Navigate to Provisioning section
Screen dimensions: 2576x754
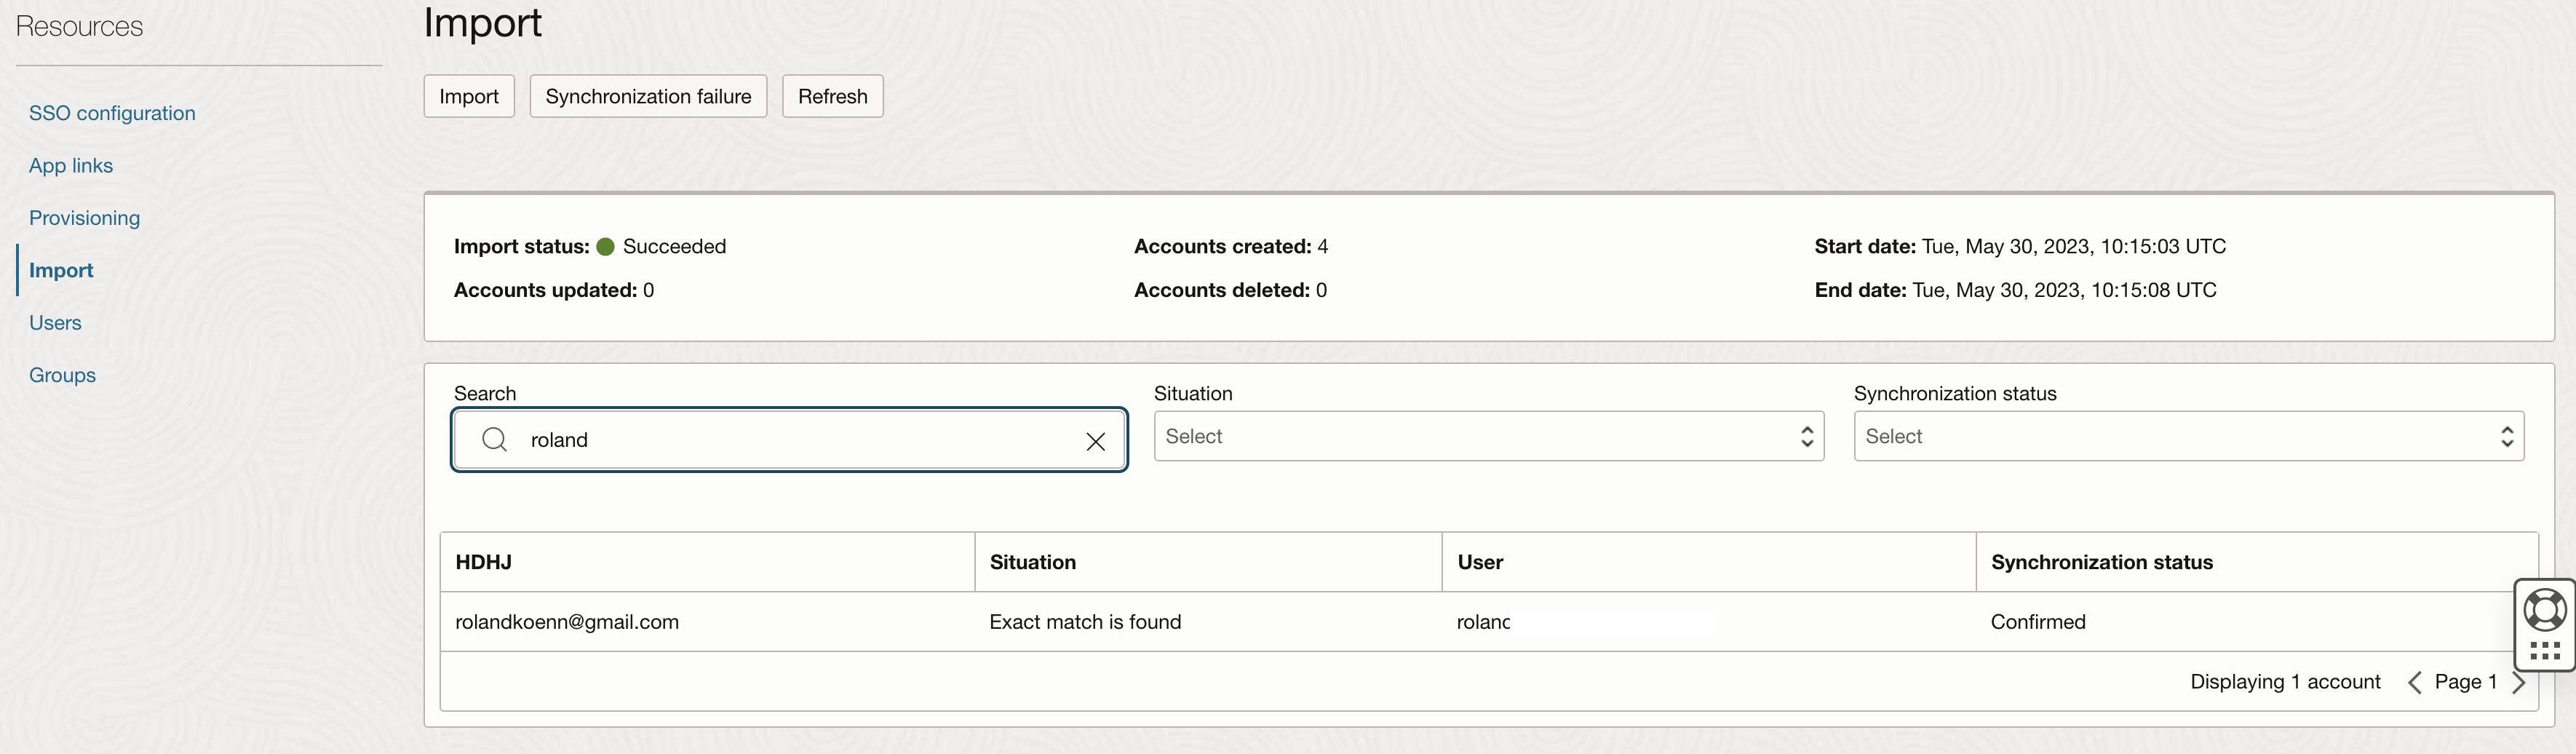85,218
